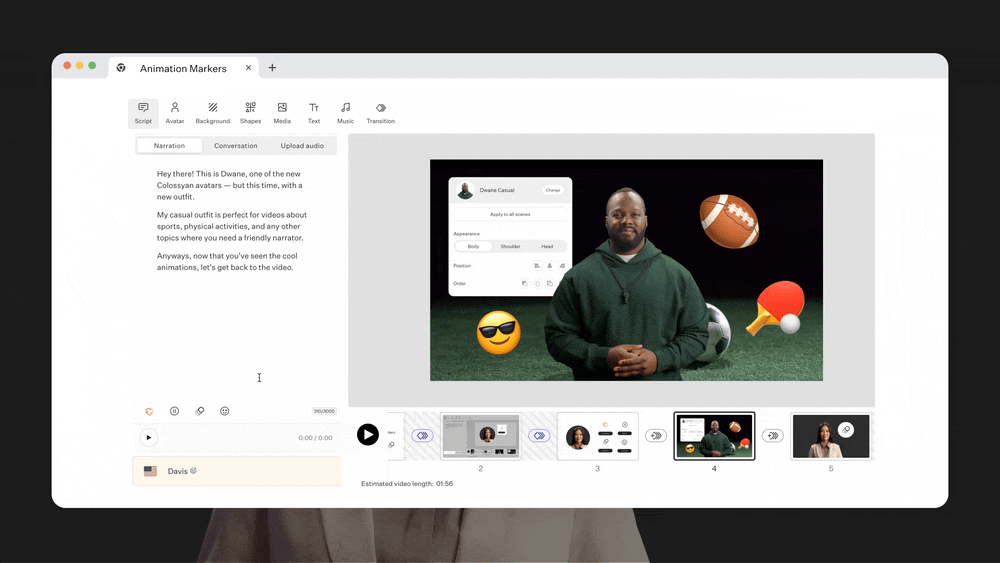
Task: Open the transition between scenes 4 and 5
Action: click(772, 436)
